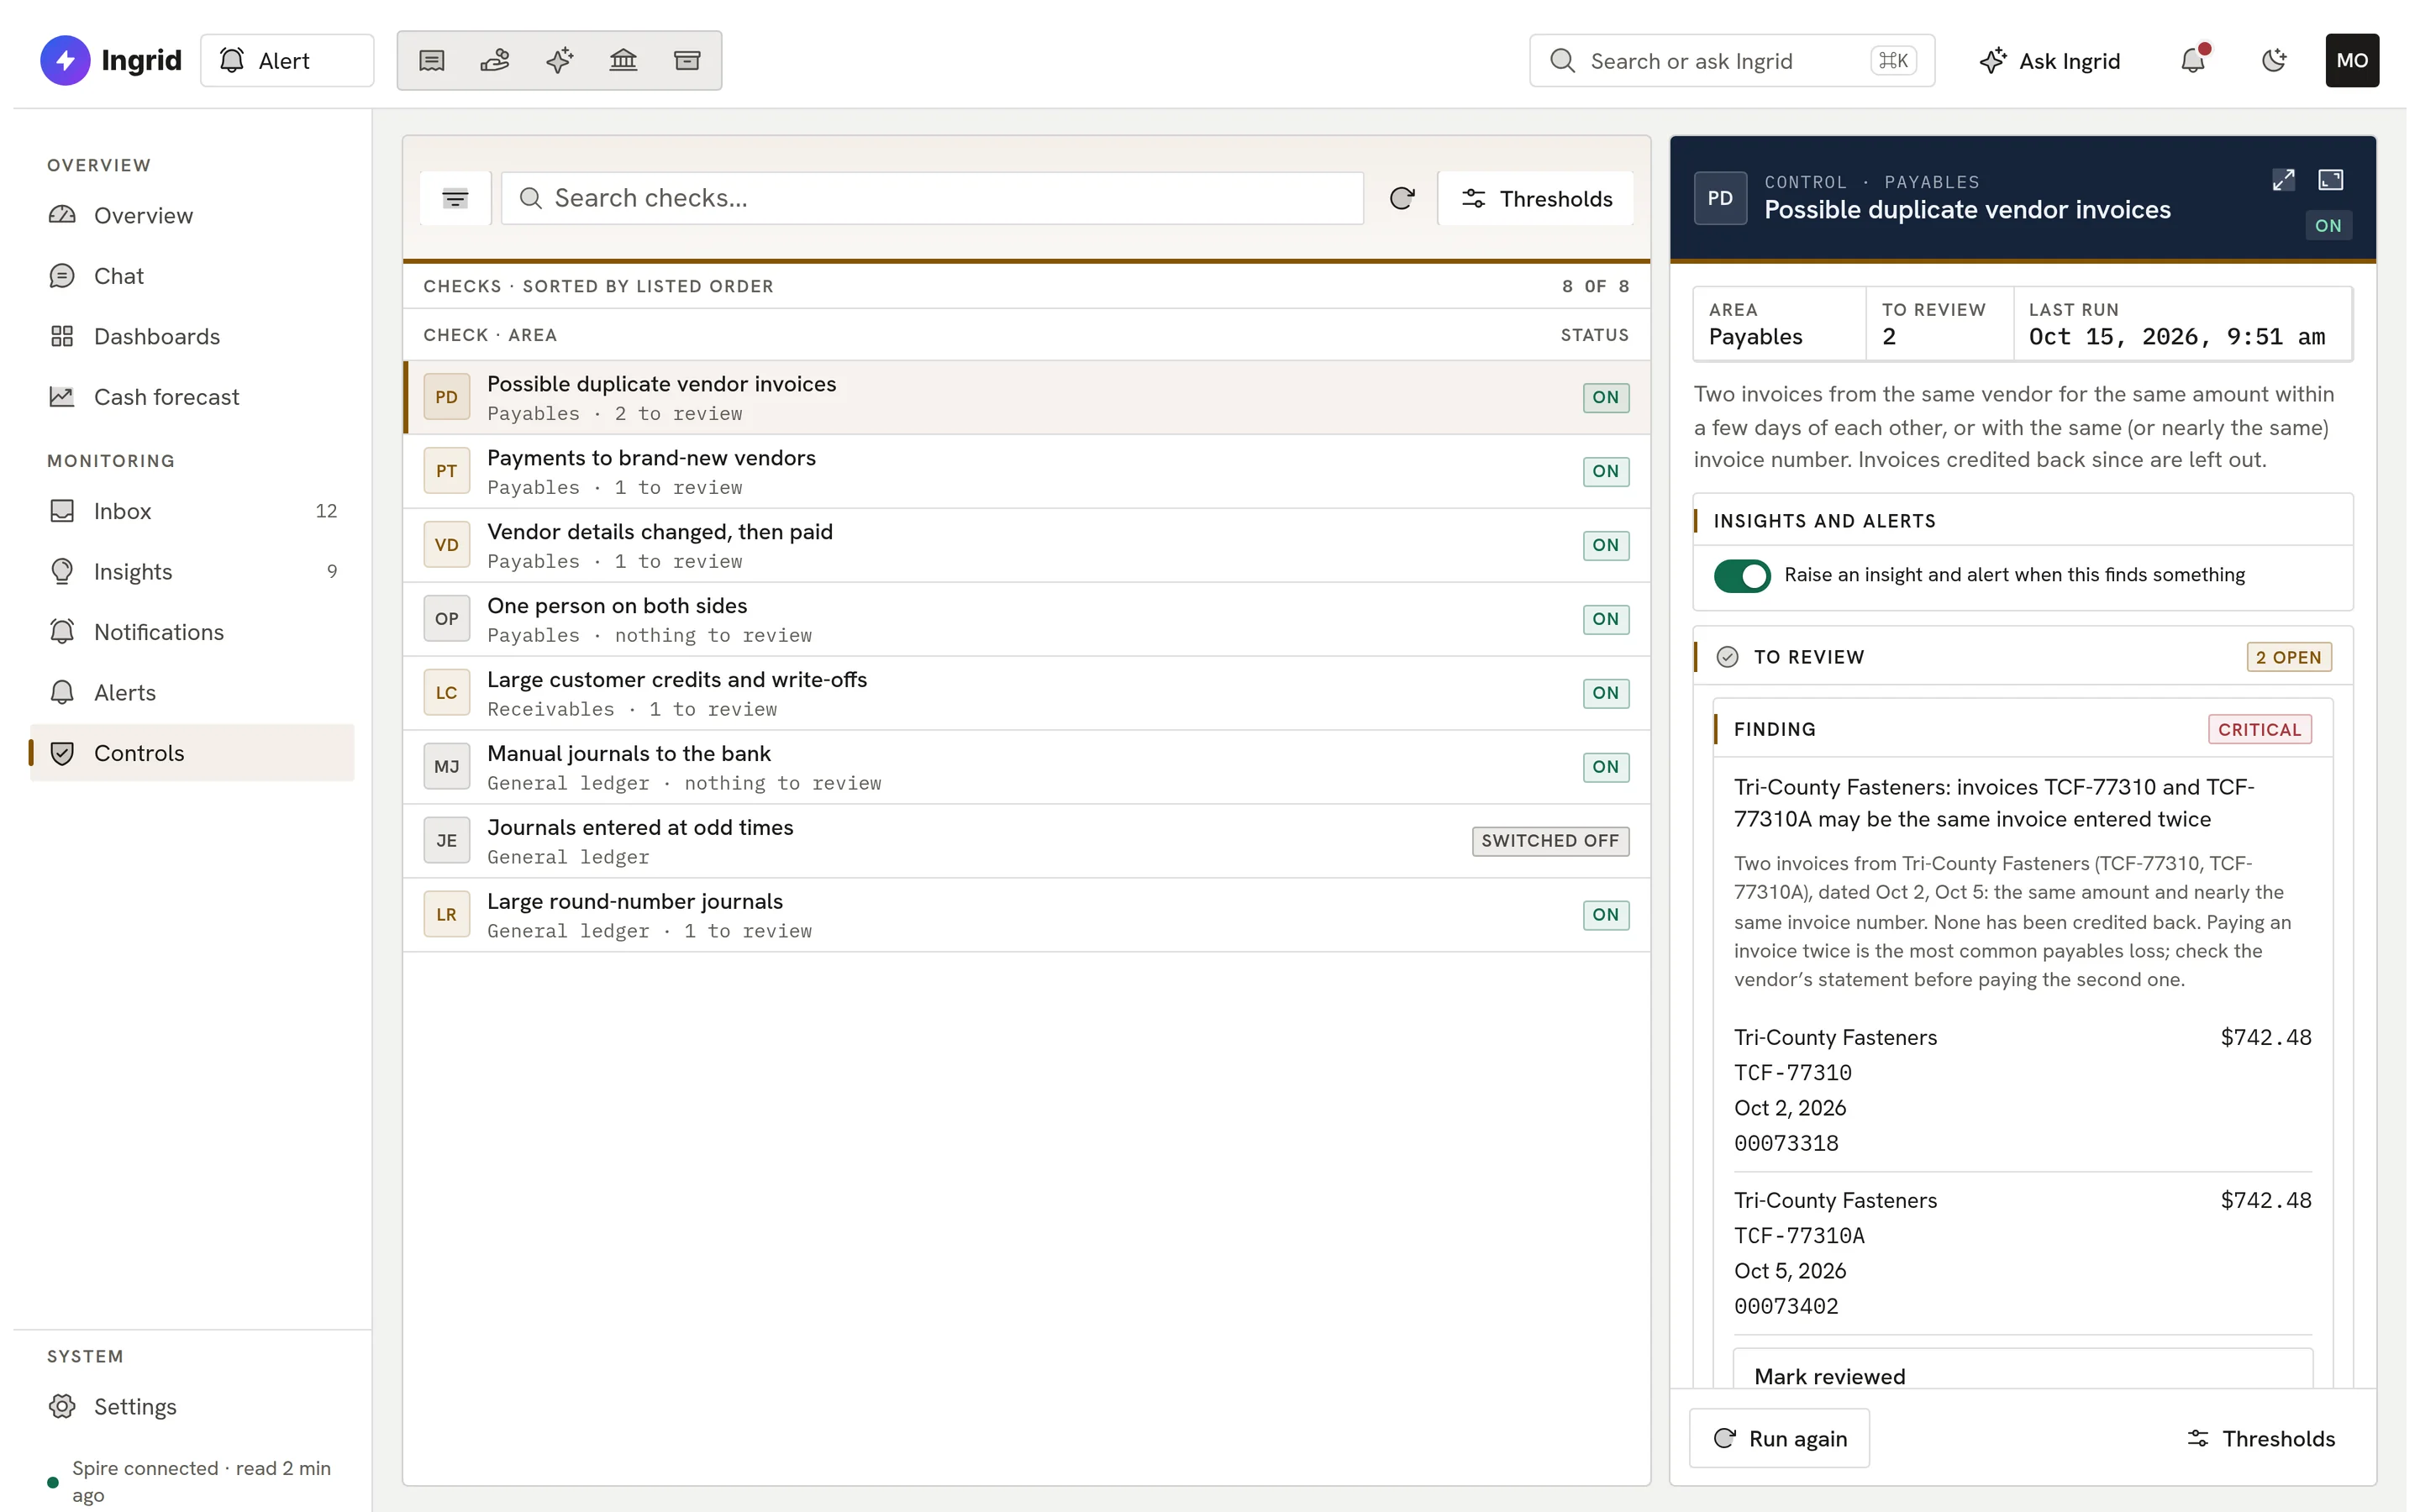Select Manual journals to the bank check

(x=1026, y=767)
